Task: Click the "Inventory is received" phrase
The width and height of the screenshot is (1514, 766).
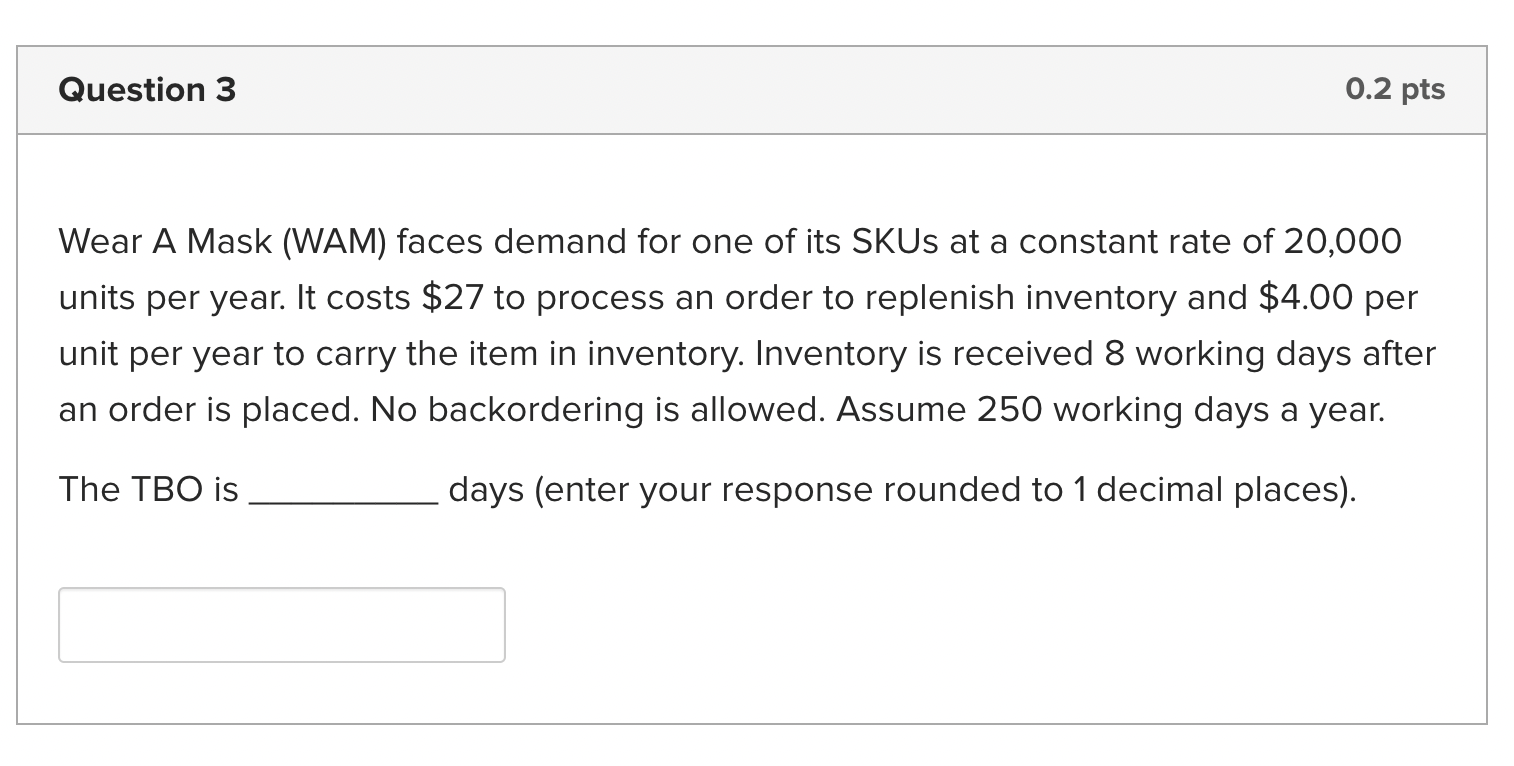Action: (x=912, y=354)
